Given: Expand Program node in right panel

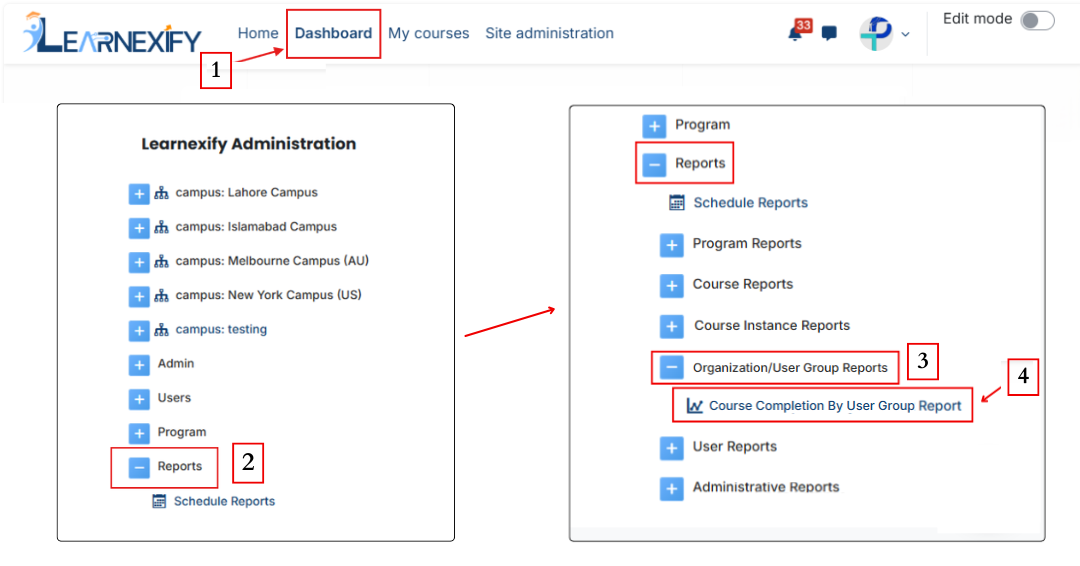Looking at the screenshot, I should (x=654, y=126).
